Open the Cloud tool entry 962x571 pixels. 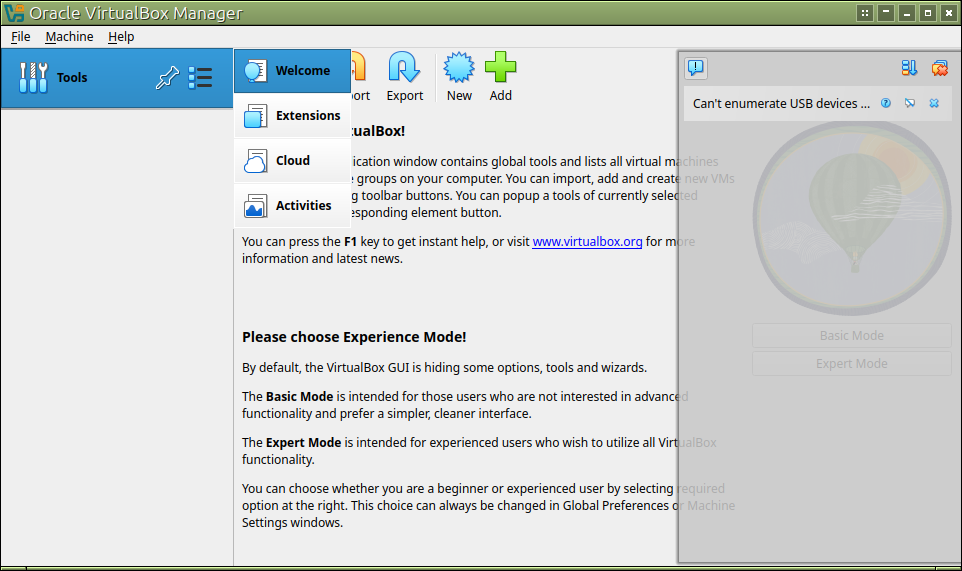(x=292, y=161)
